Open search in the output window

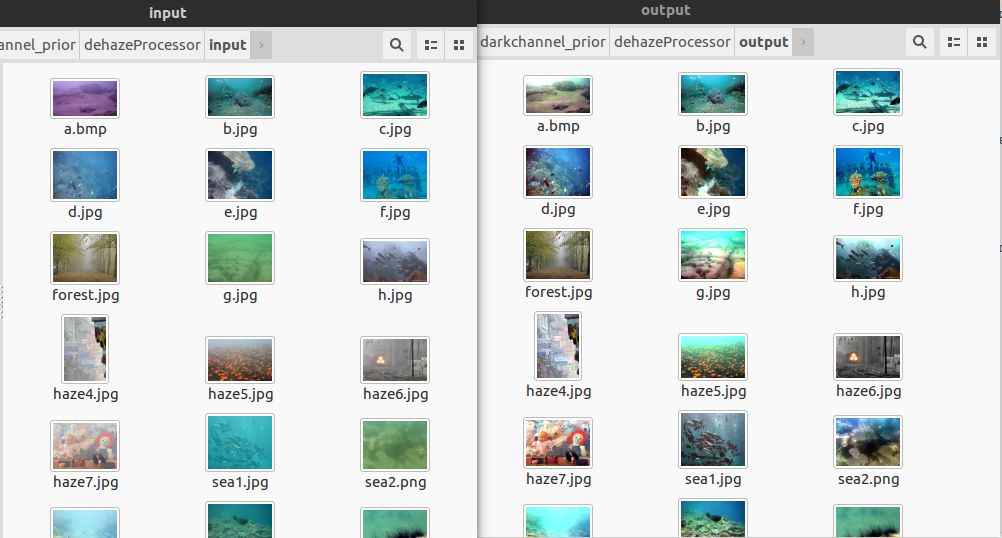(x=920, y=42)
